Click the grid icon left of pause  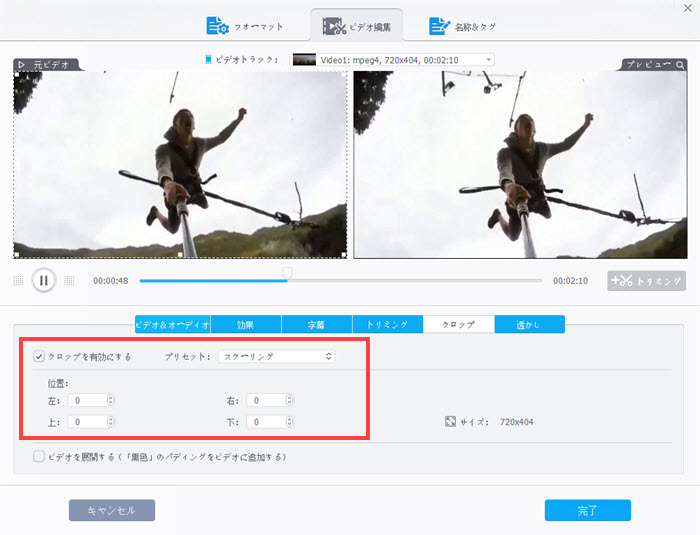pyautogui.click(x=18, y=280)
